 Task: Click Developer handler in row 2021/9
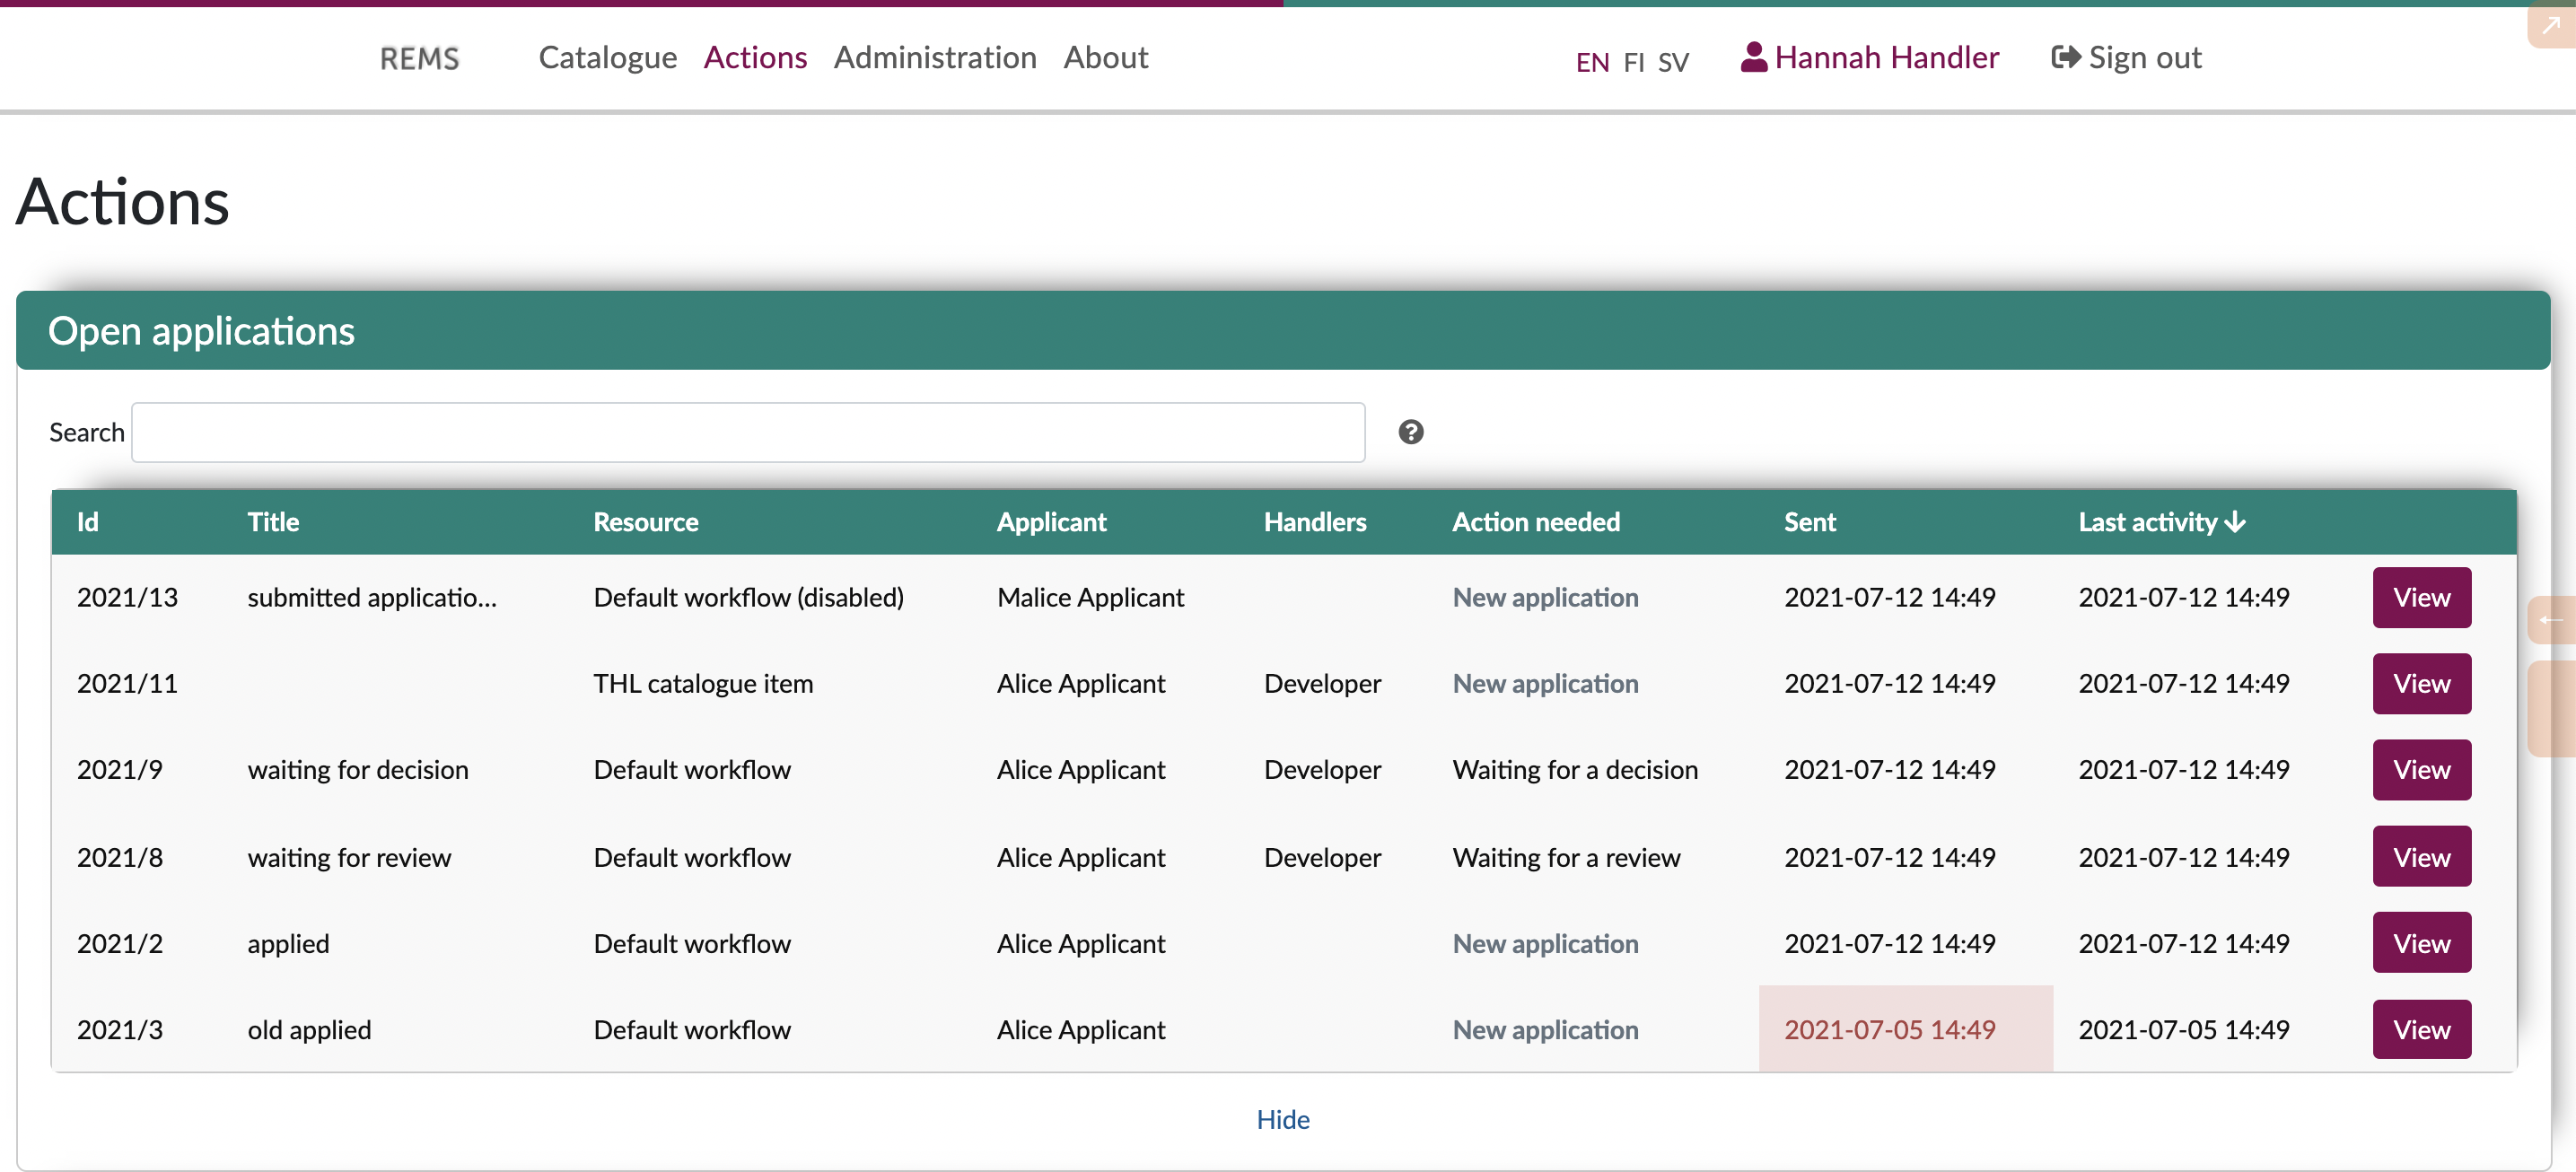pyautogui.click(x=1322, y=770)
